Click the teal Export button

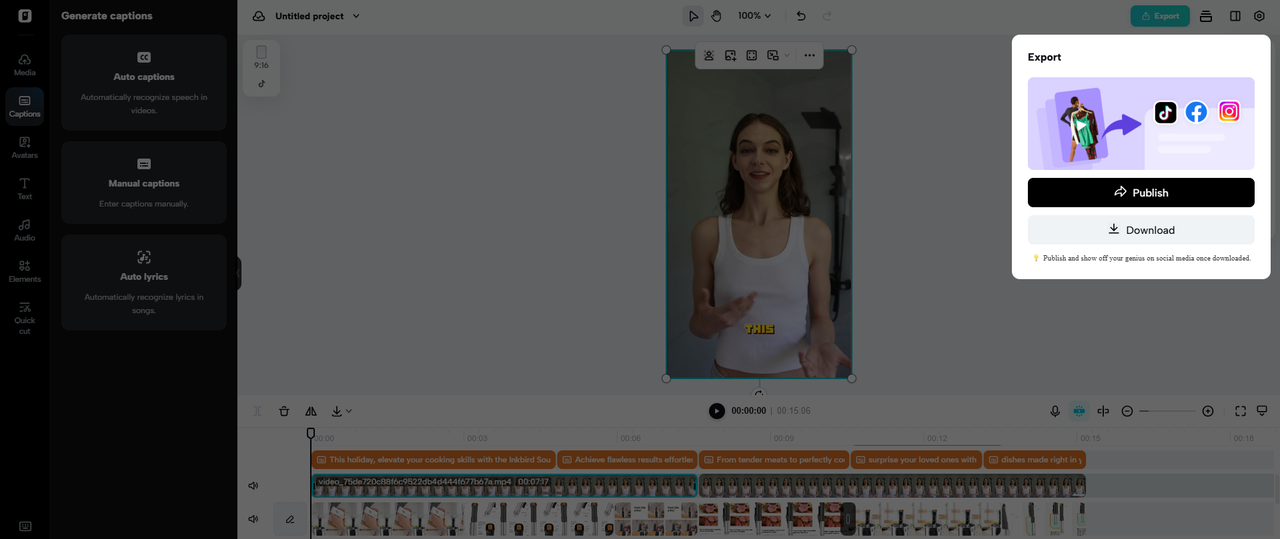(1160, 16)
